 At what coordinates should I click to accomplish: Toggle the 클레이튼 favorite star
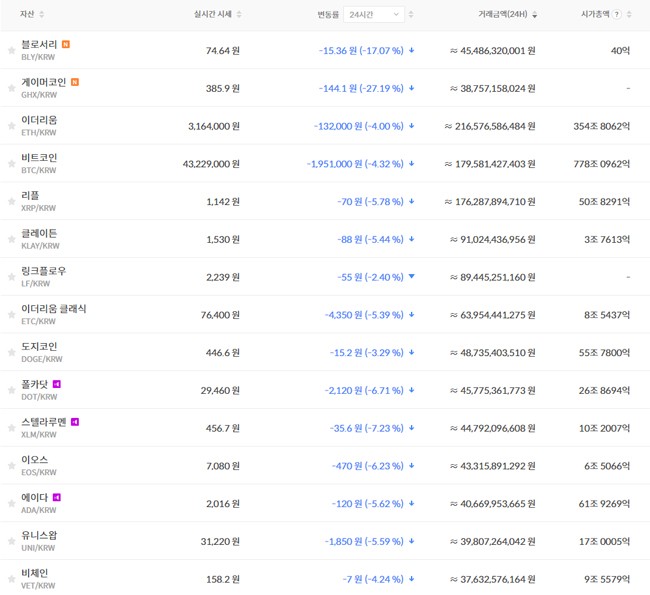12,239
